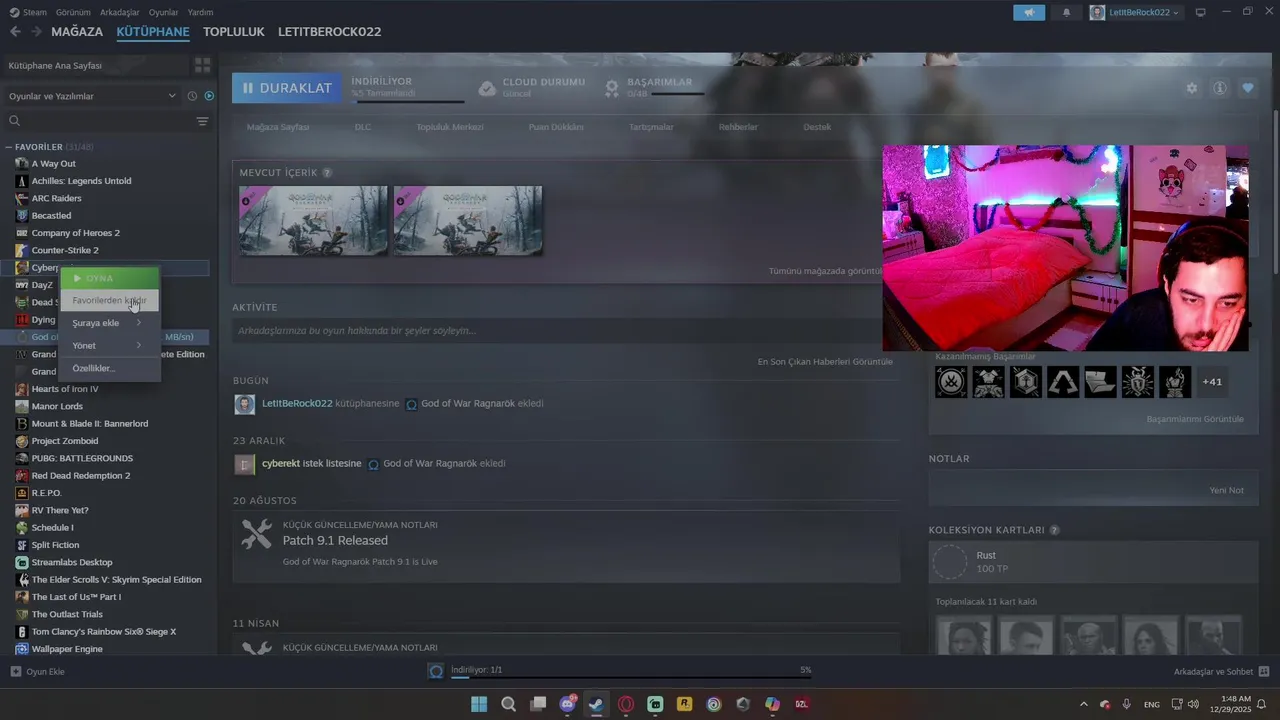Open the TOPLULUK tab
Viewport: 1280px width, 720px height.
pos(233,32)
